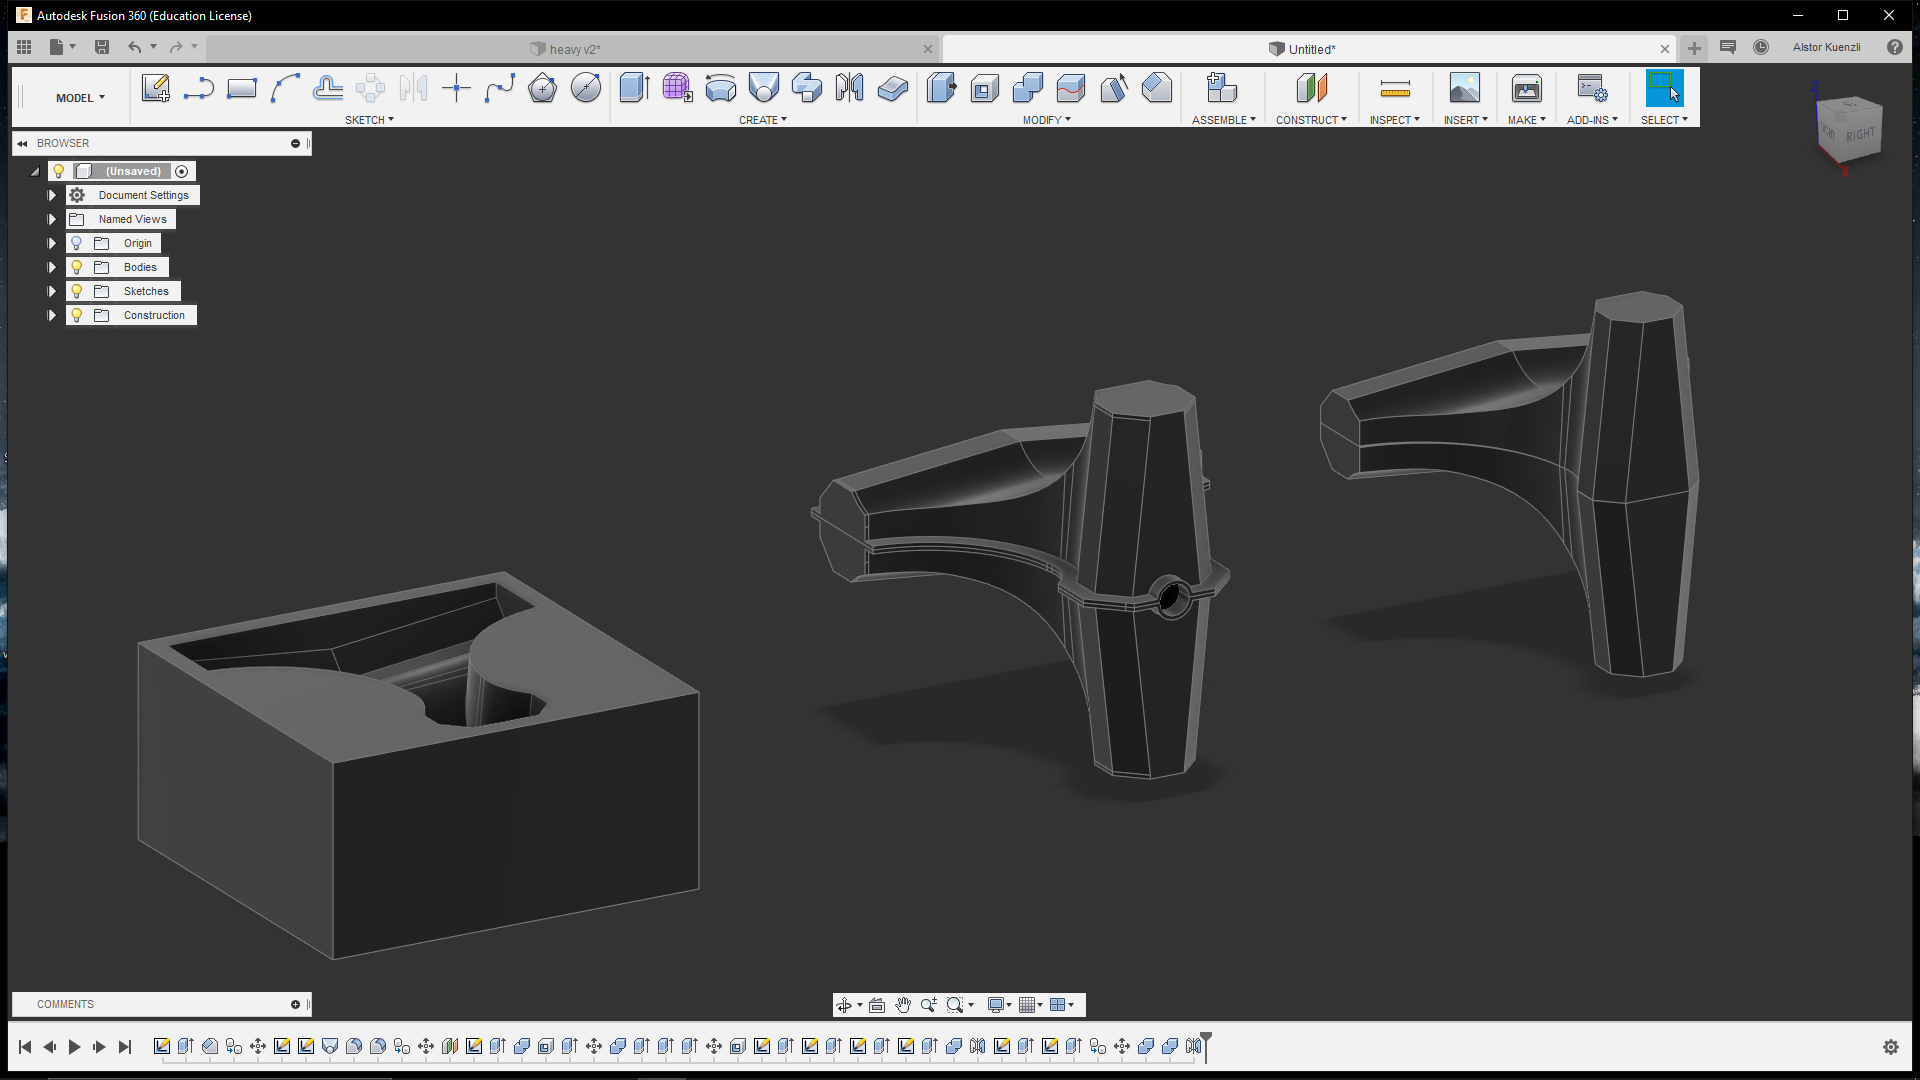Click the Create Form icon
1920x1080 pixels.
(x=677, y=88)
